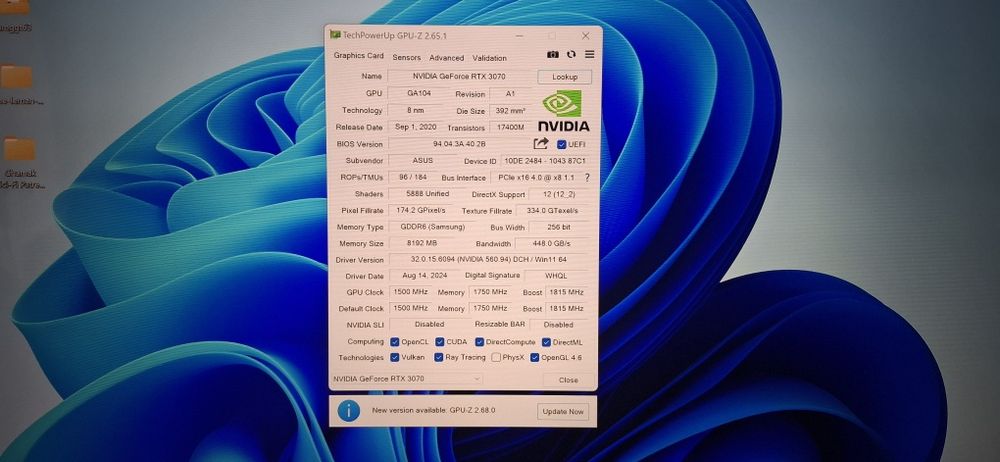Click the Update Now button
Image resolution: width=1000 pixels, height=462 pixels.
tap(562, 412)
